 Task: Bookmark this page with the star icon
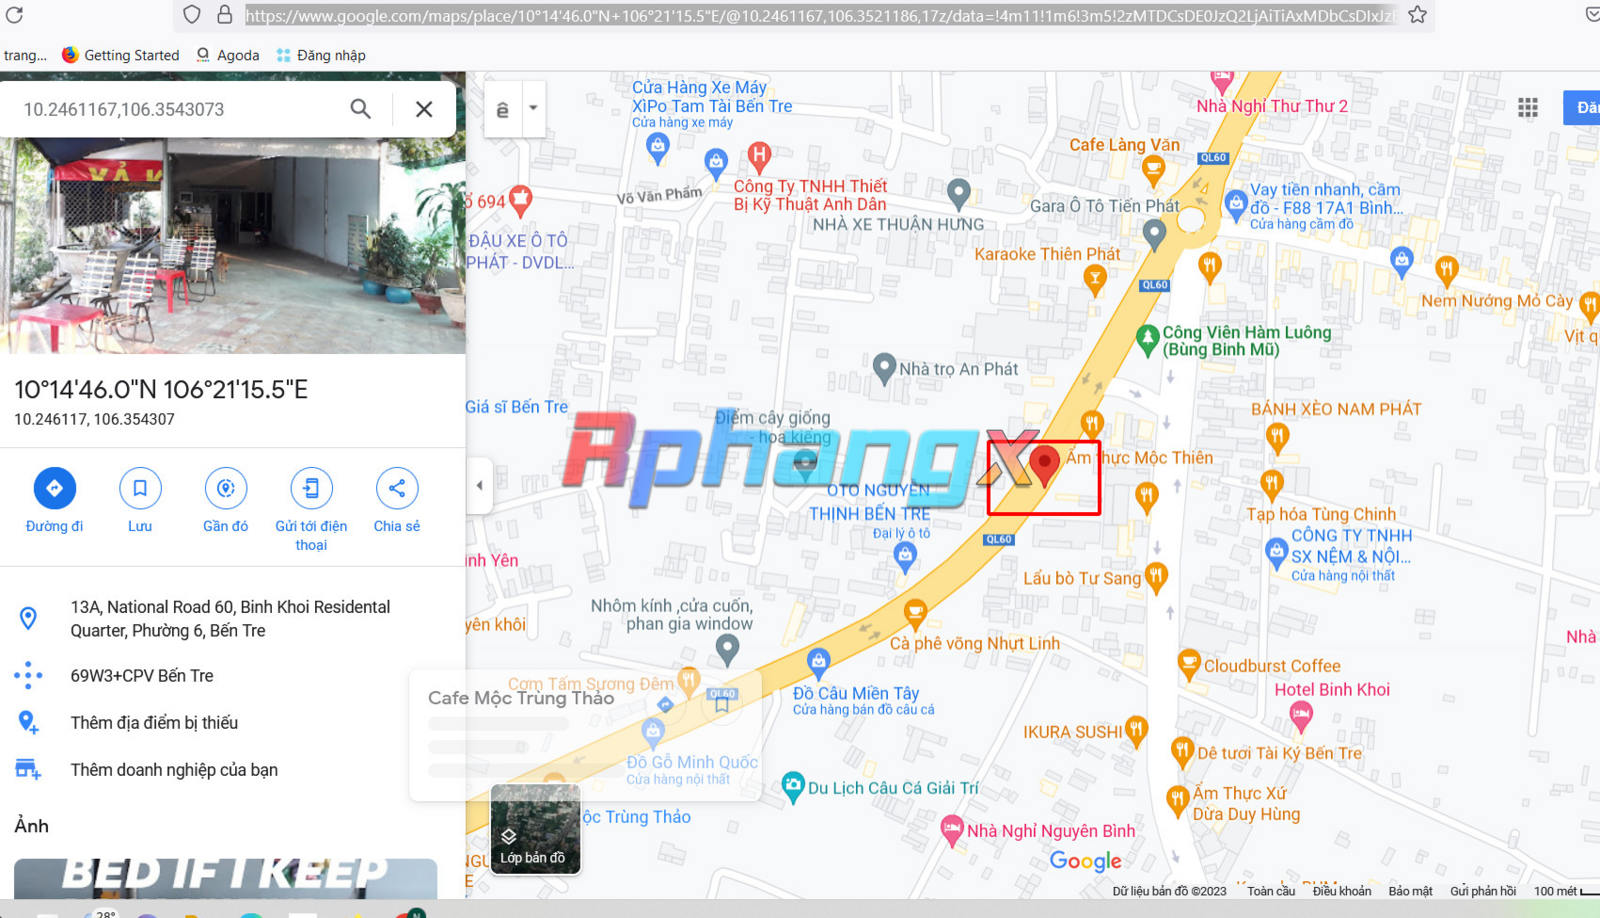point(1417,15)
